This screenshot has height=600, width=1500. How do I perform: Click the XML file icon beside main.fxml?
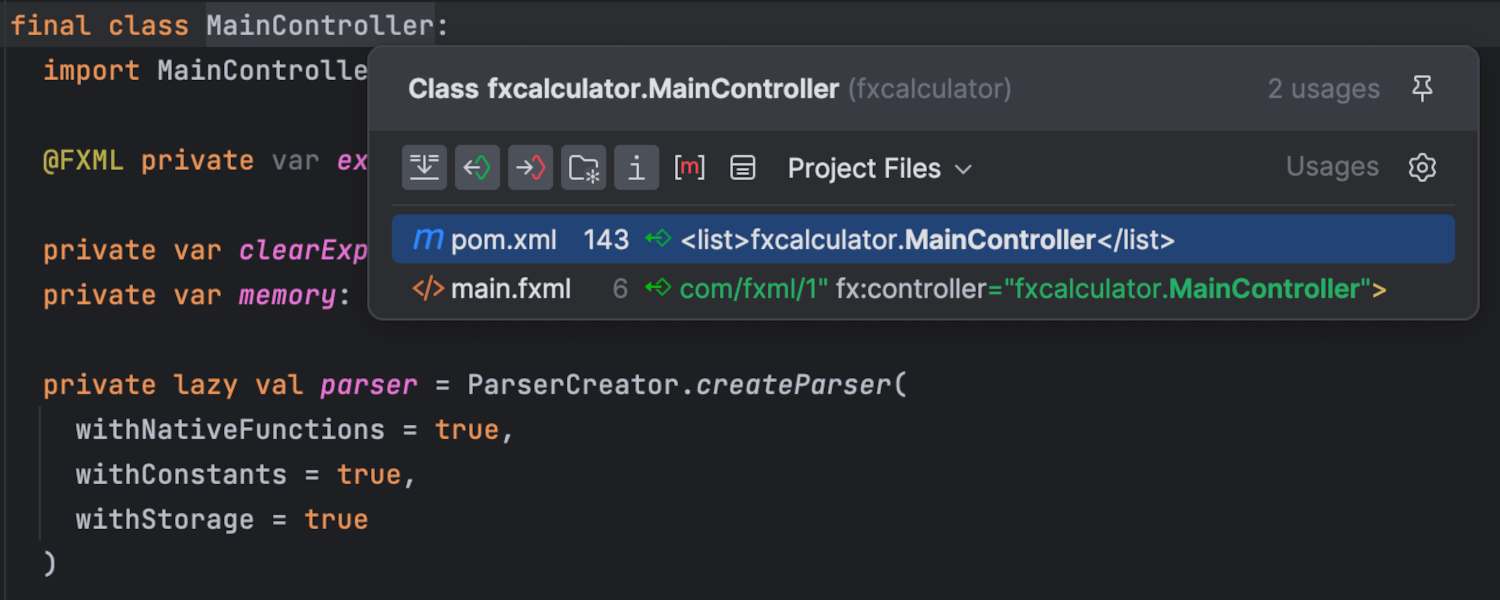[x=428, y=289]
